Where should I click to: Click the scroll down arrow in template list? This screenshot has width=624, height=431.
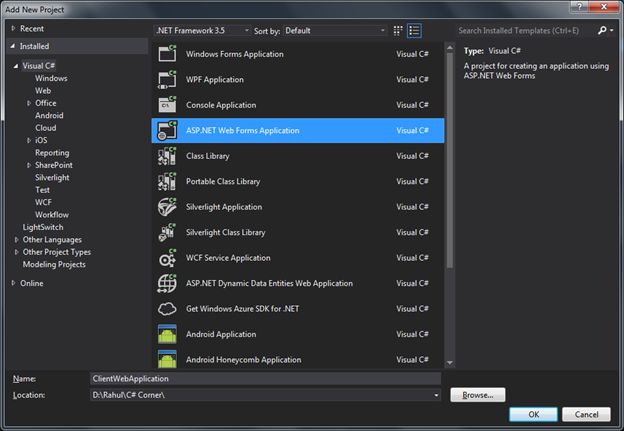pos(450,363)
